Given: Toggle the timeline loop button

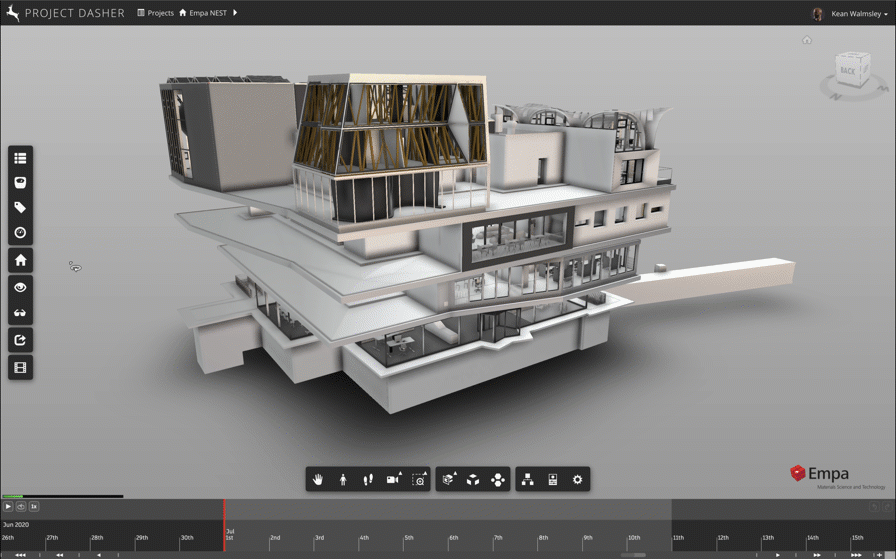Looking at the screenshot, I should (21, 507).
